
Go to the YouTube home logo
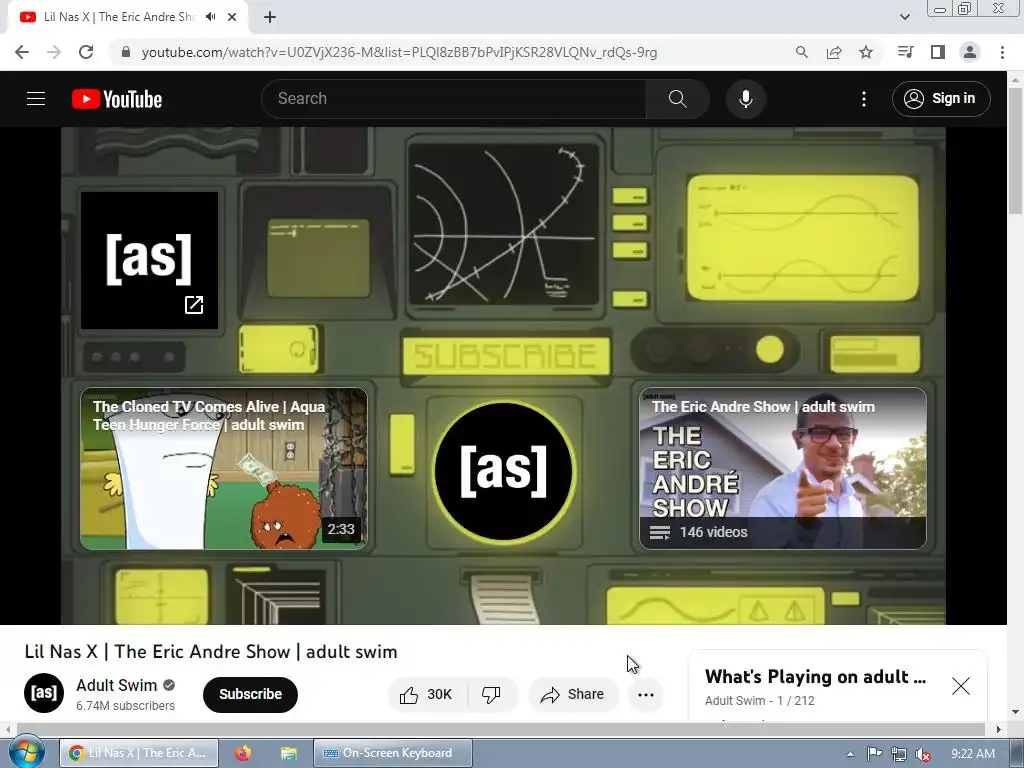click(117, 99)
